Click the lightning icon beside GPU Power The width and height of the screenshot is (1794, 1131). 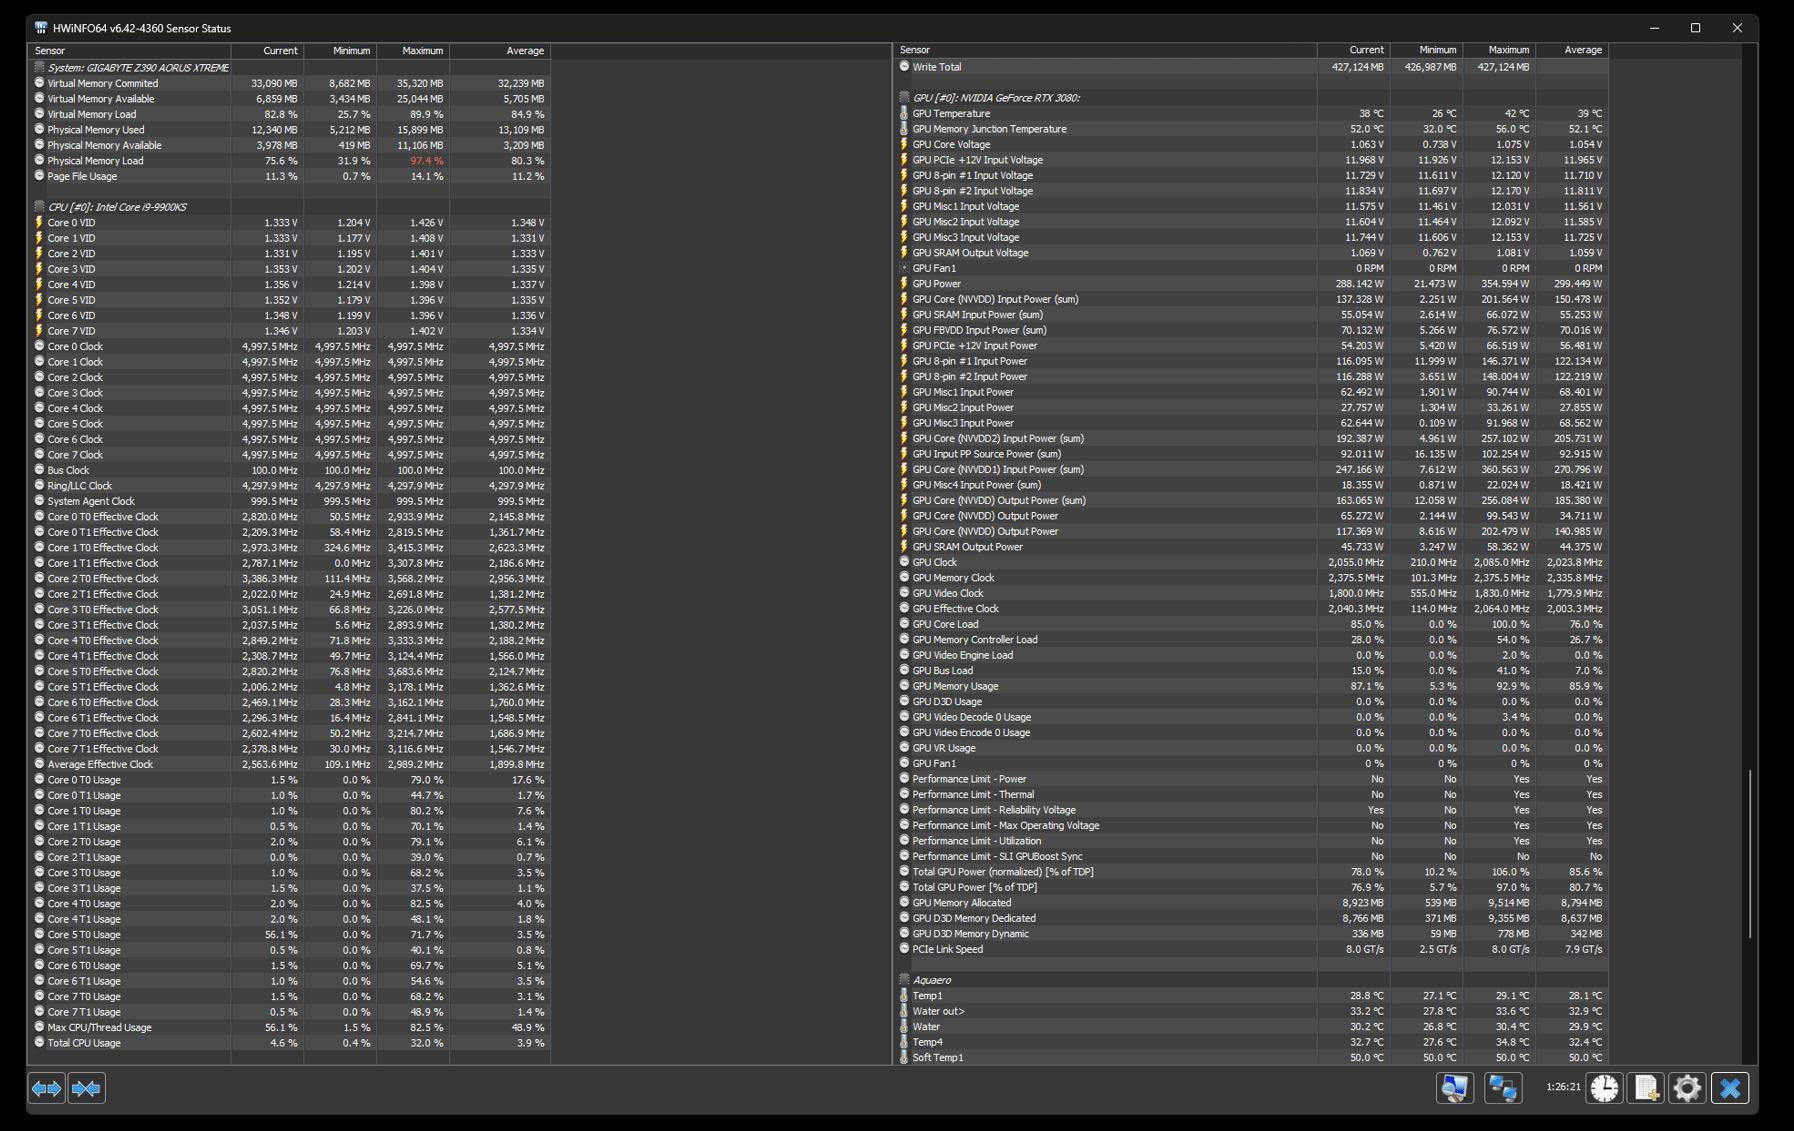pyautogui.click(x=904, y=284)
